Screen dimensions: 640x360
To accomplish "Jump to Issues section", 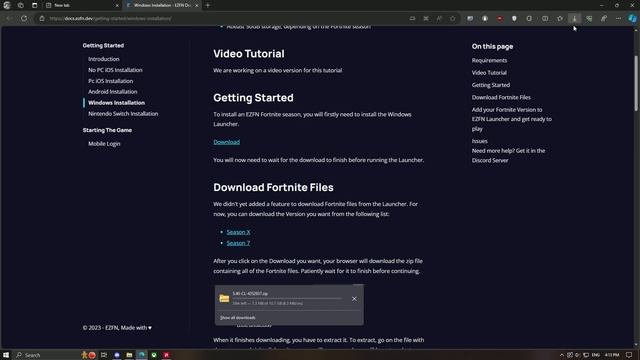I will pyautogui.click(x=480, y=141).
